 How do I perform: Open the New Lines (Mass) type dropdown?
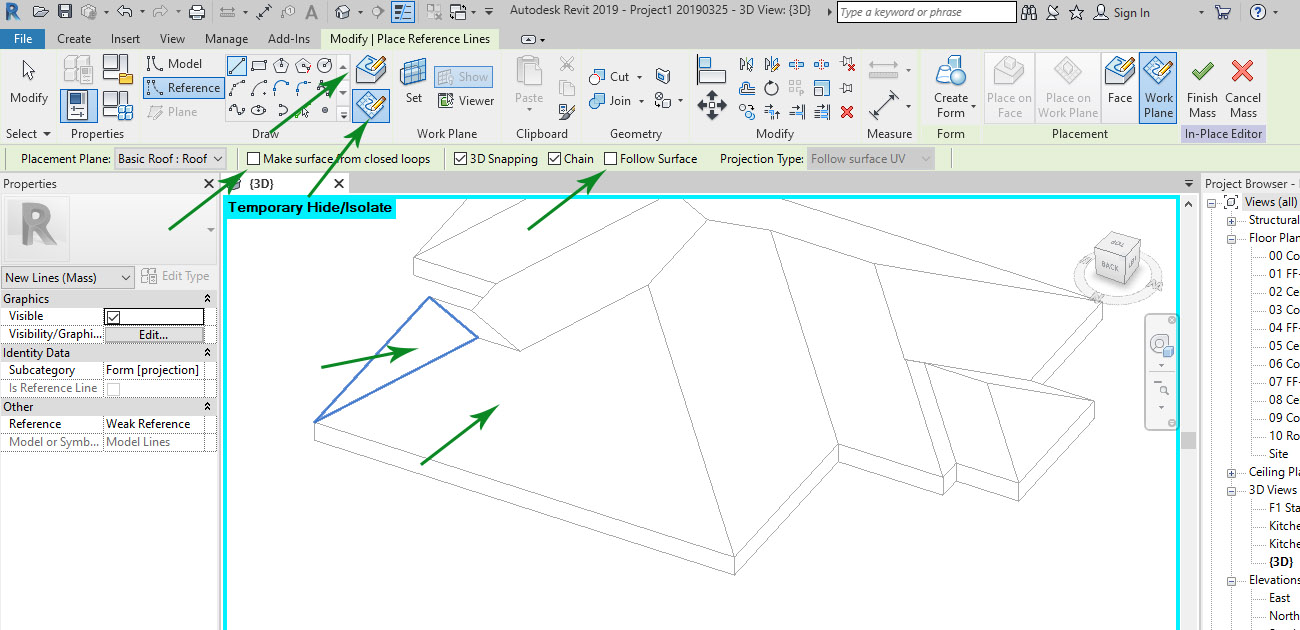click(x=68, y=277)
